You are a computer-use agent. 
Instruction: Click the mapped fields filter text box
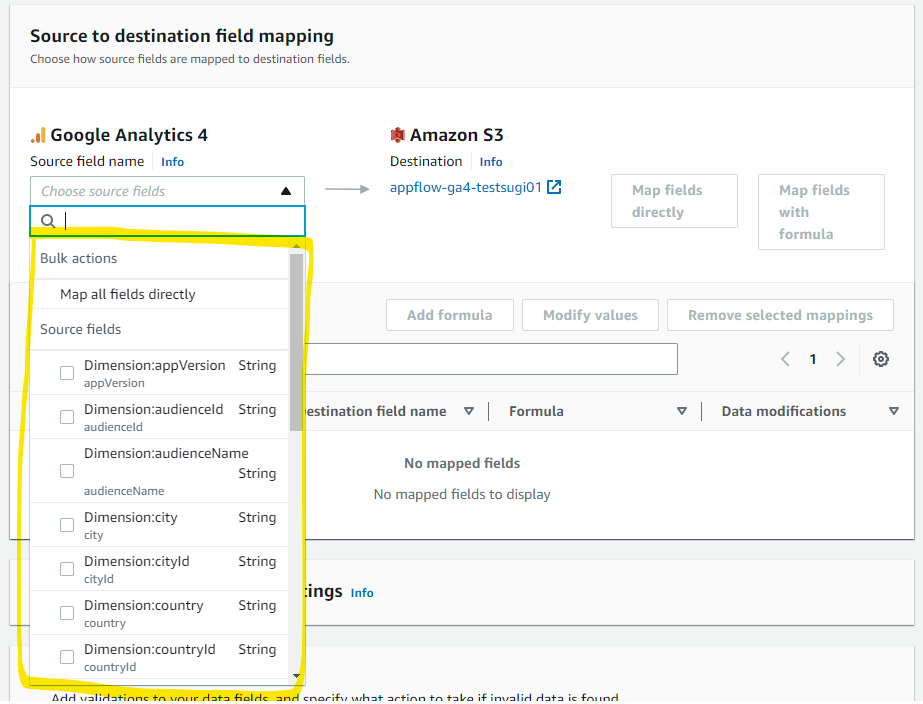click(490, 359)
